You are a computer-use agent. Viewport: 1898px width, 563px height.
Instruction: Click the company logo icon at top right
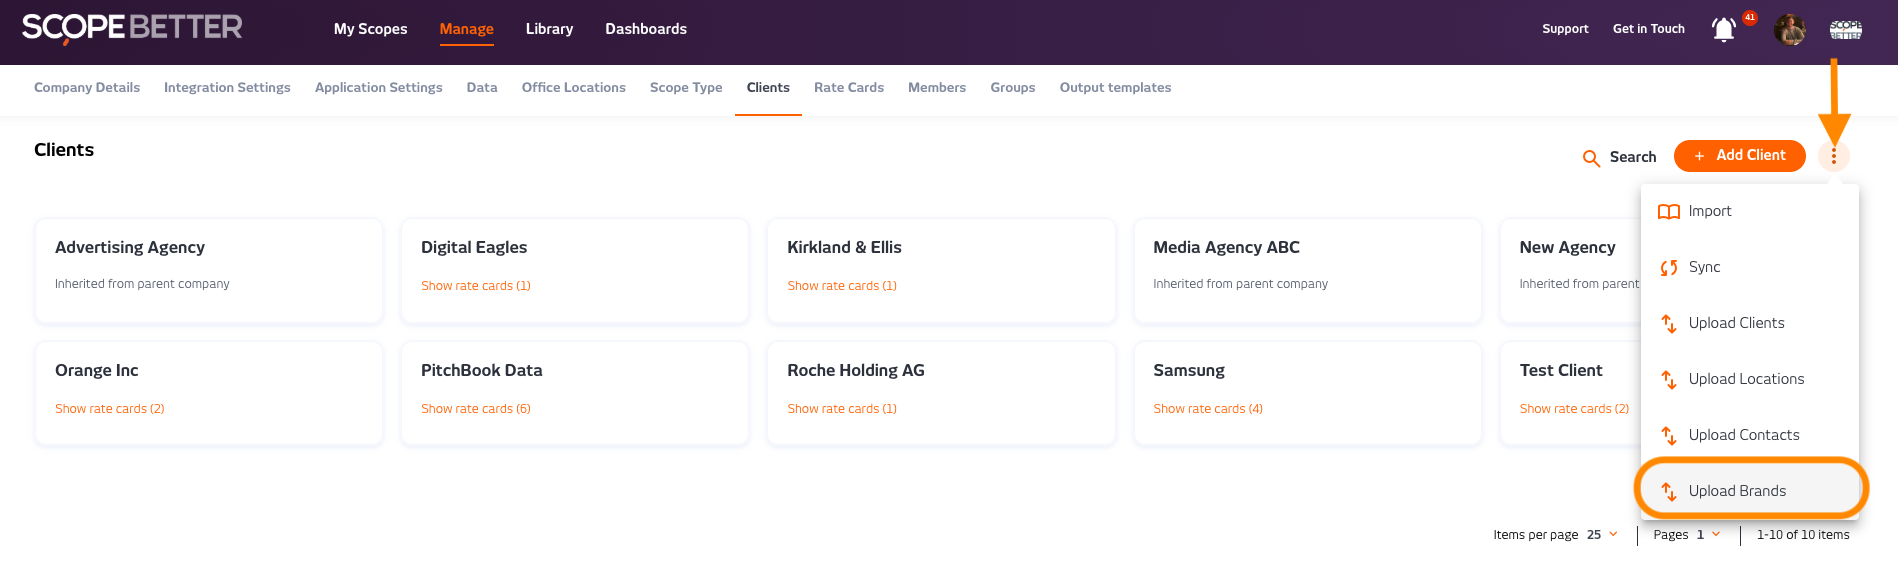tap(1845, 30)
